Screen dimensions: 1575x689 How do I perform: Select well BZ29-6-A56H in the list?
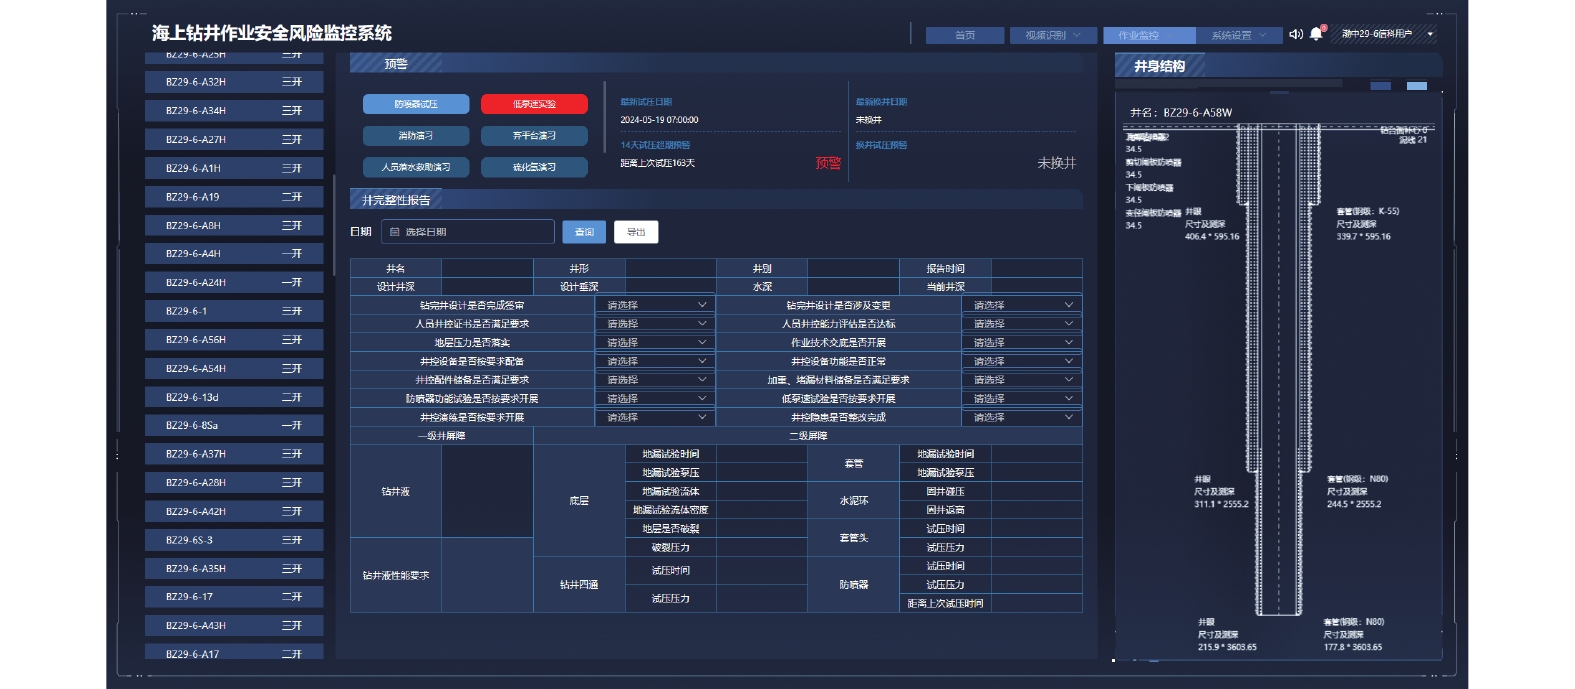click(x=234, y=340)
